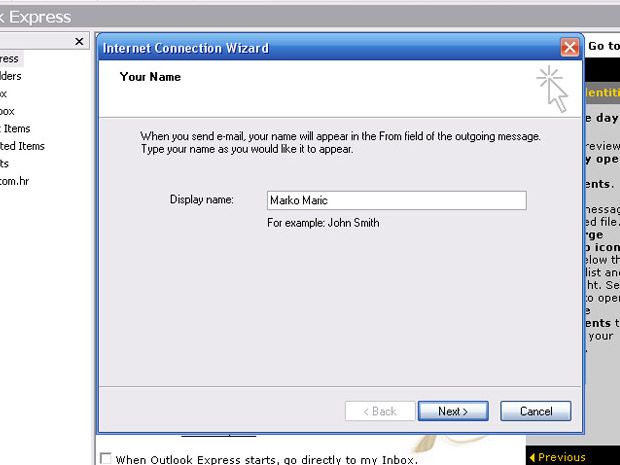This screenshot has width=620, height=465.
Task: Click the Next button in the wizard
Action: [453, 411]
